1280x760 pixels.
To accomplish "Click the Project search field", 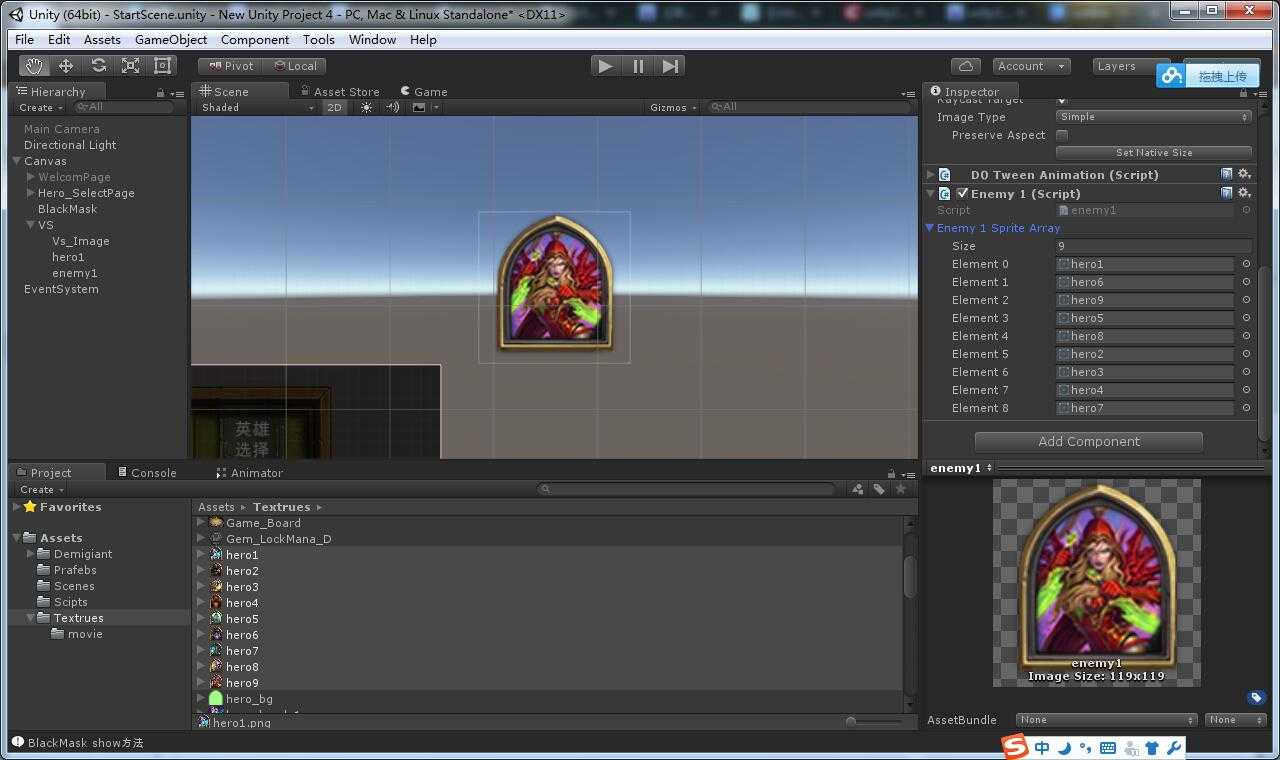I will [x=687, y=489].
